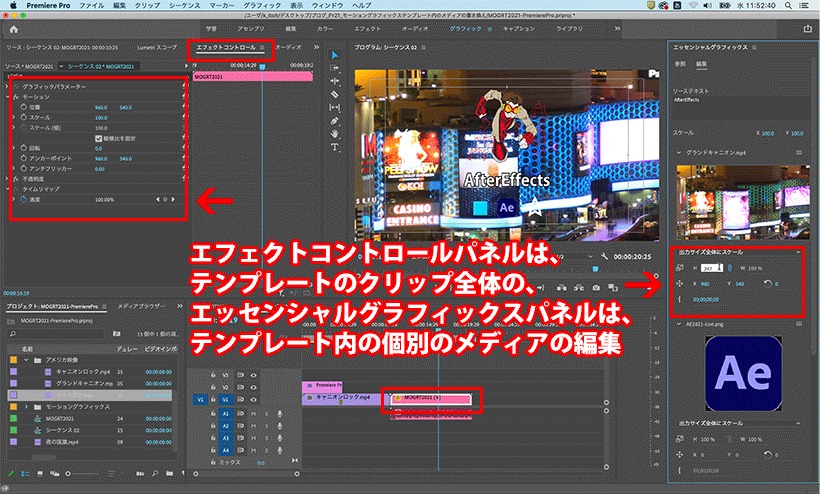
Task: Switch to the Lumetri スコープ tab
Action: (157, 48)
